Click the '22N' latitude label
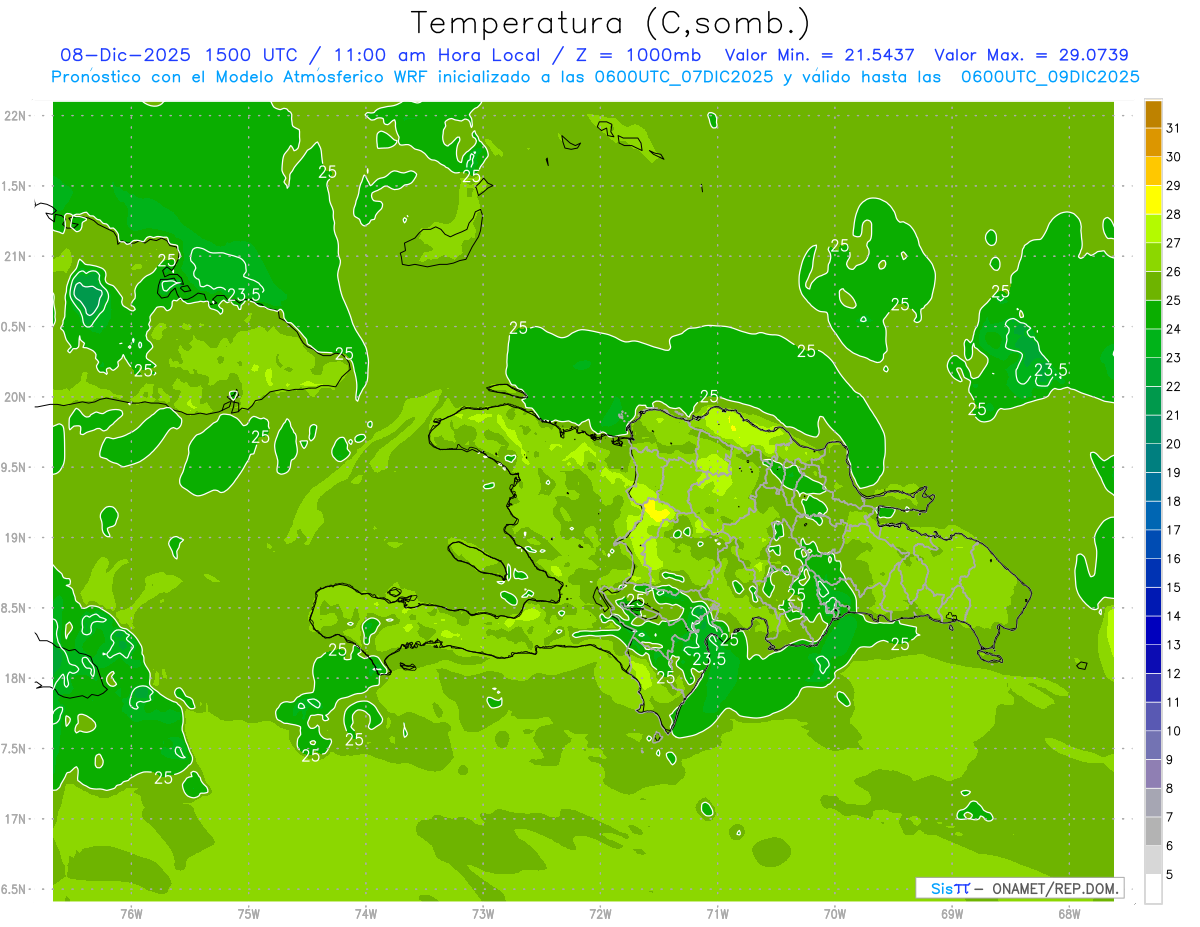The width and height of the screenshot is (1200, 927). click(x=16, y=116)
